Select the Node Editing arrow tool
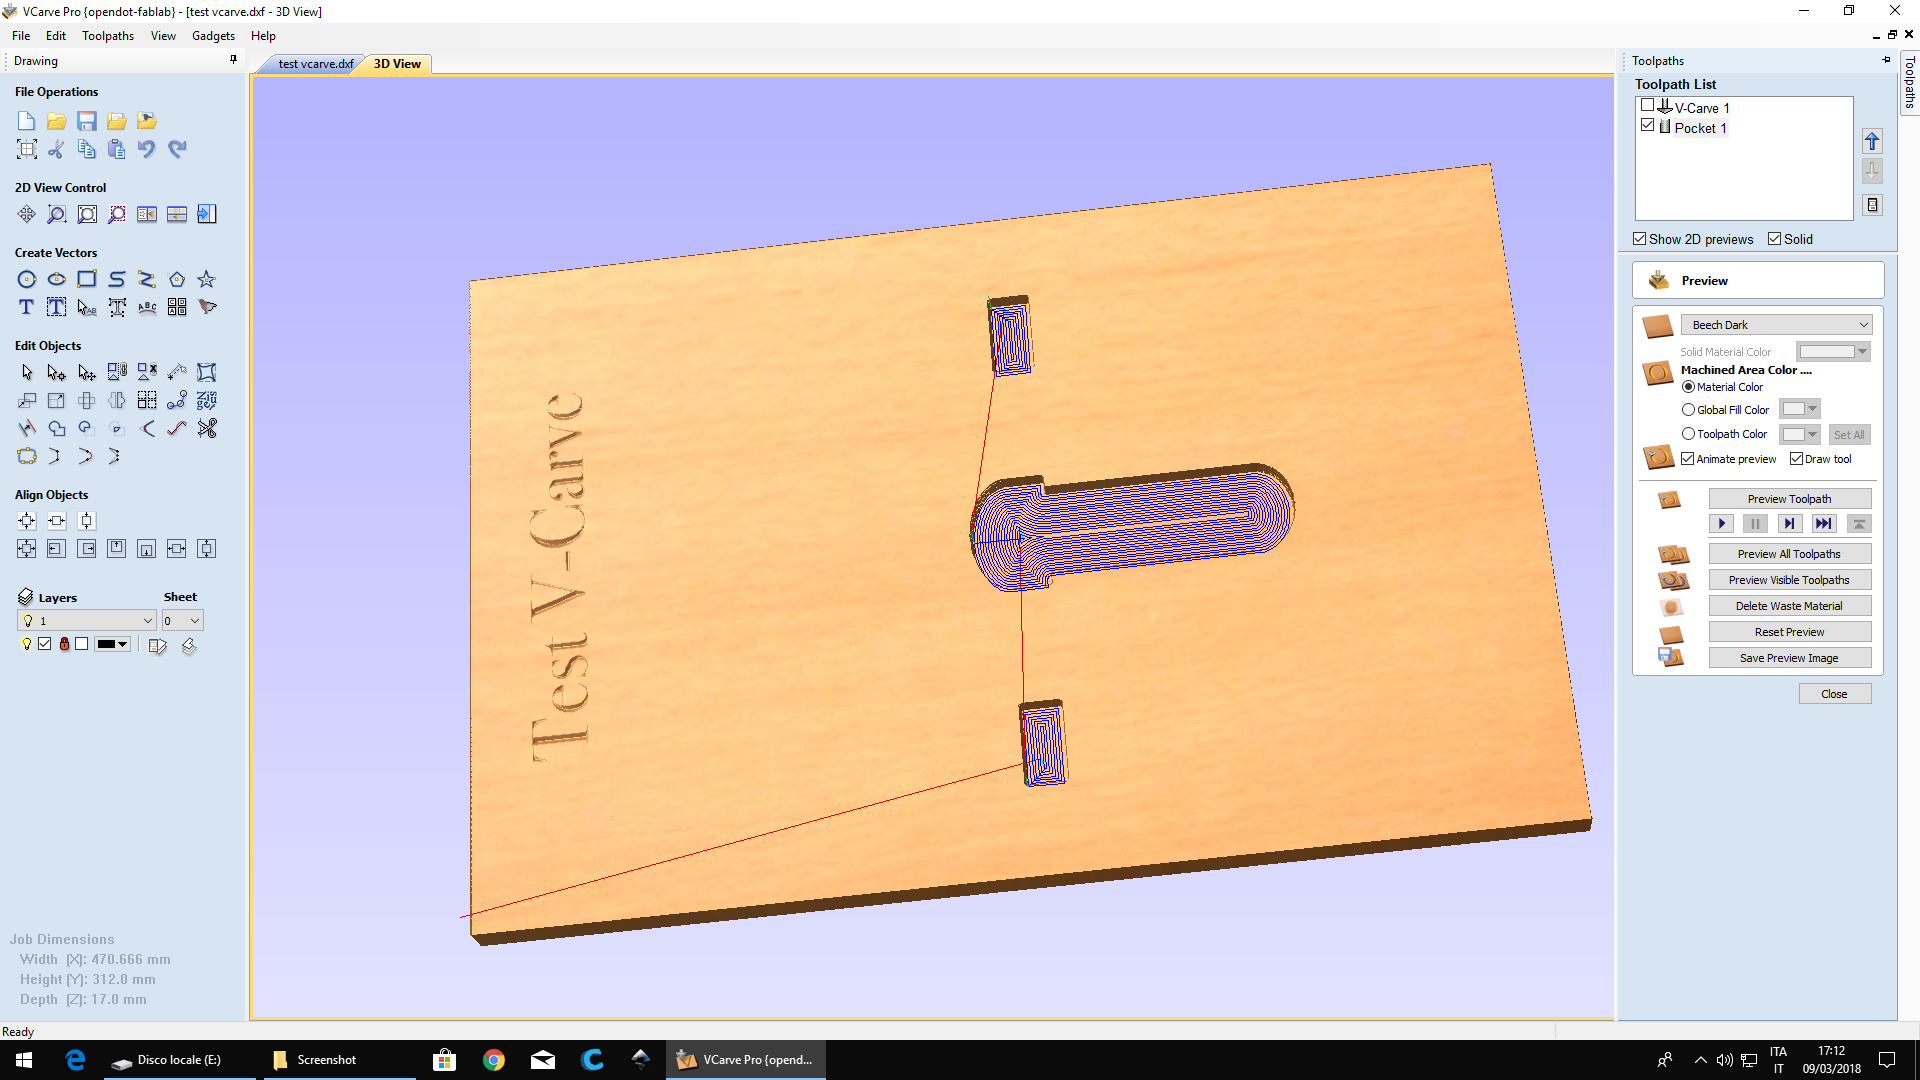The image size is (1920, 1080). (57, 372)
